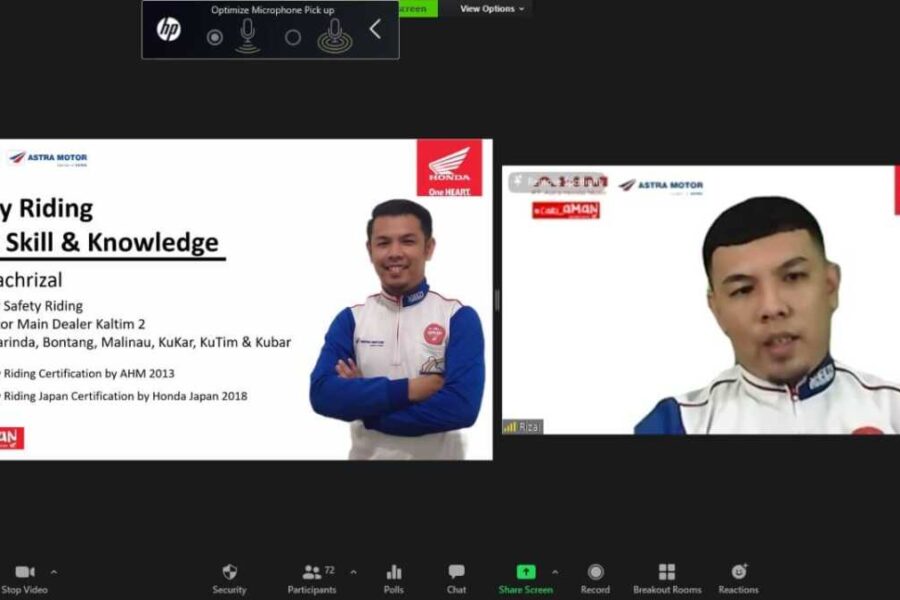Start recording with the Record button

coord(595,572)
